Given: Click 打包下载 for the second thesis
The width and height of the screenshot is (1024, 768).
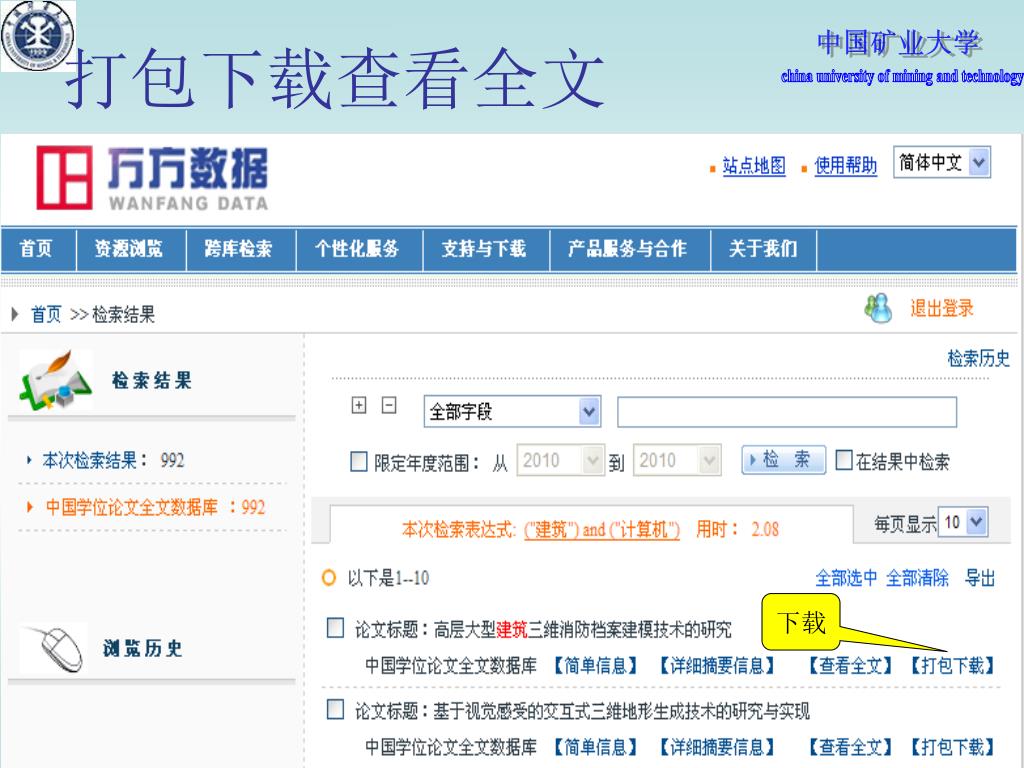Looking at the screenshot, I should (x=953, y=746).
